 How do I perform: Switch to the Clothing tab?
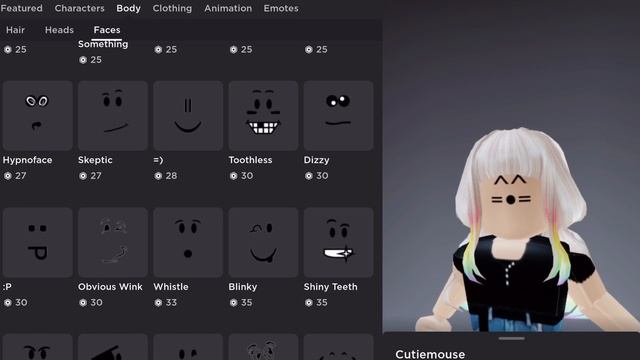[x=172, y=8]
